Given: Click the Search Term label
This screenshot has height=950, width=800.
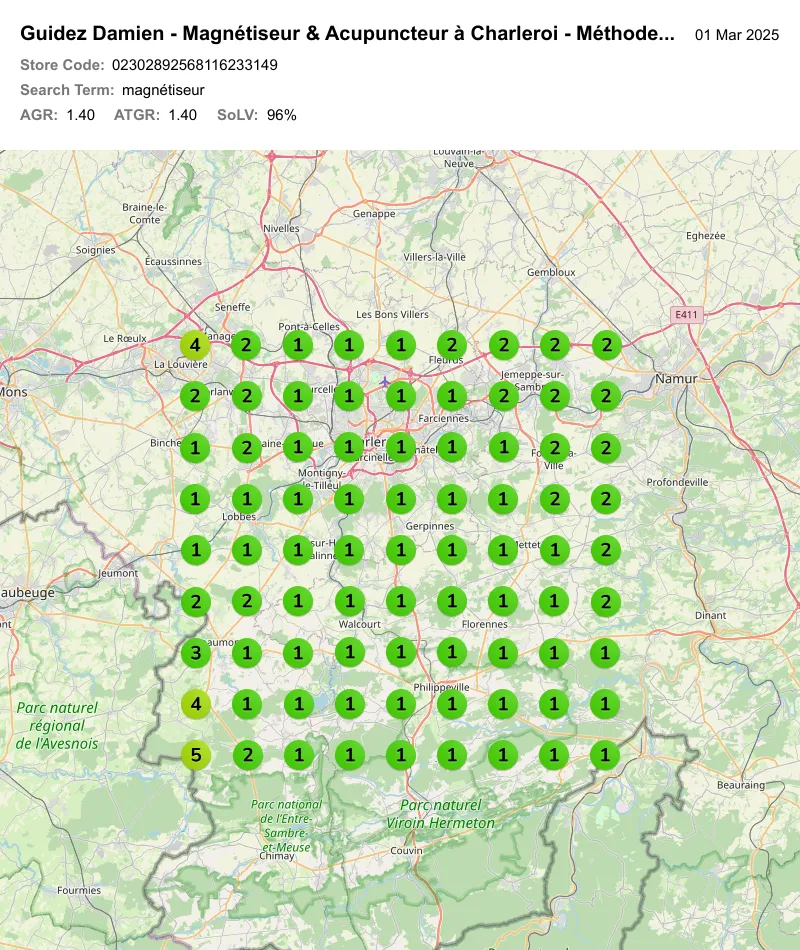Looking at the screenshot, I should [x=67, y=90].
